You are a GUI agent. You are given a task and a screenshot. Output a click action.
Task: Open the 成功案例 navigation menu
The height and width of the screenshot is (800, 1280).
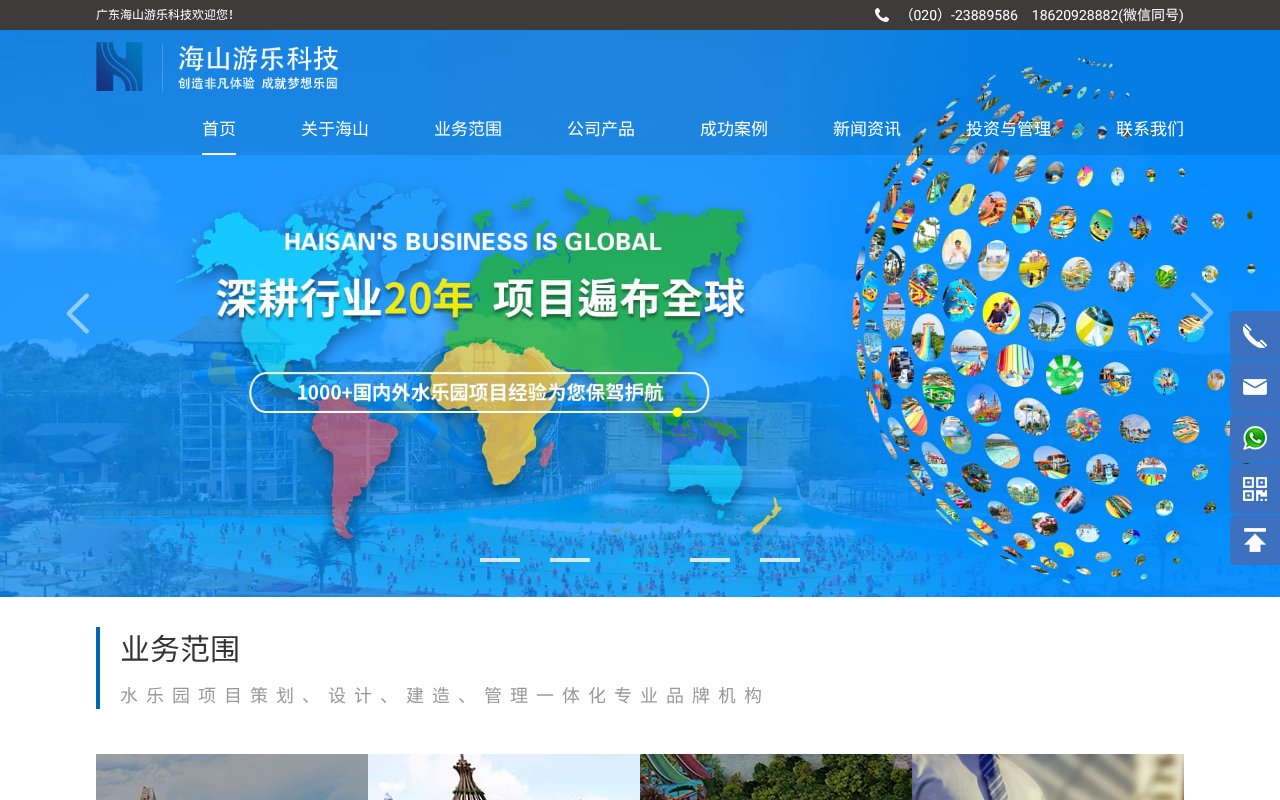click(733, 129)
